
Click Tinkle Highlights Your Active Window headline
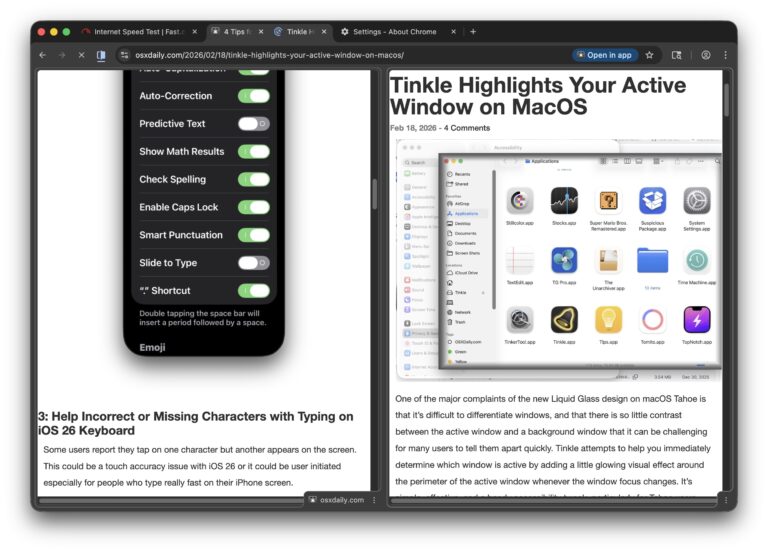[538, 96]
